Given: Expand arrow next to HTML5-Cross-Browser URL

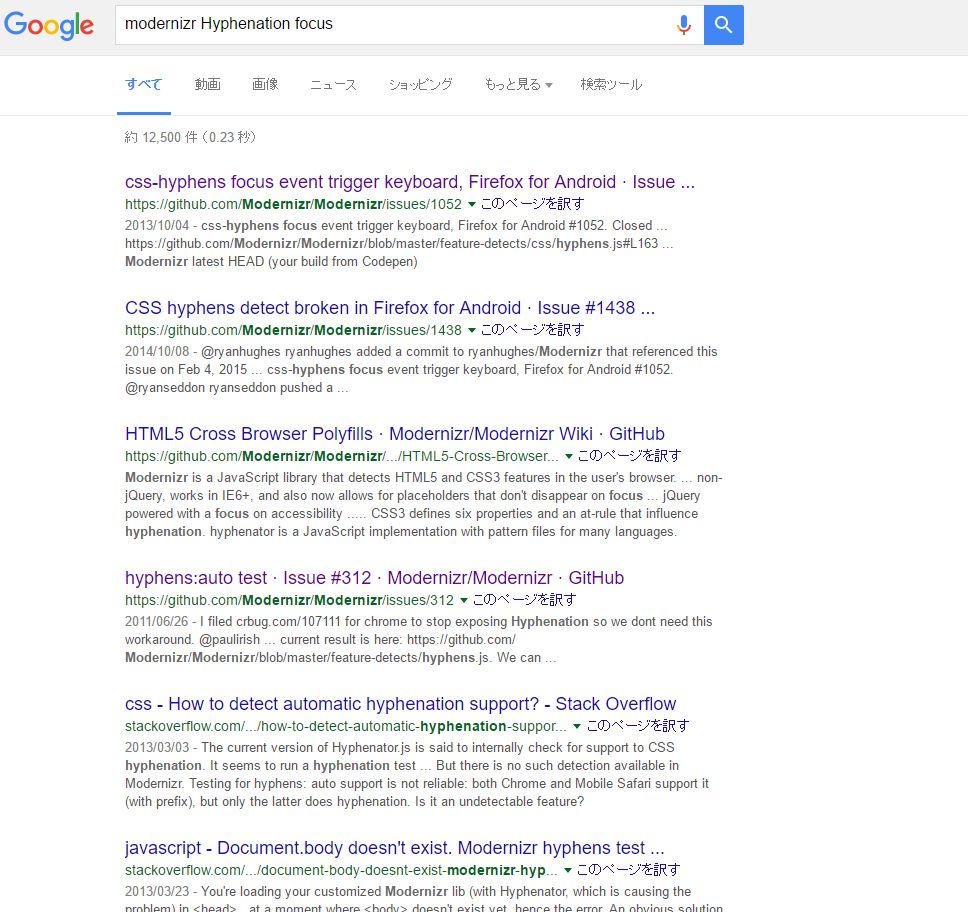Looking at the screenshot, I should [x=569, y=456].
